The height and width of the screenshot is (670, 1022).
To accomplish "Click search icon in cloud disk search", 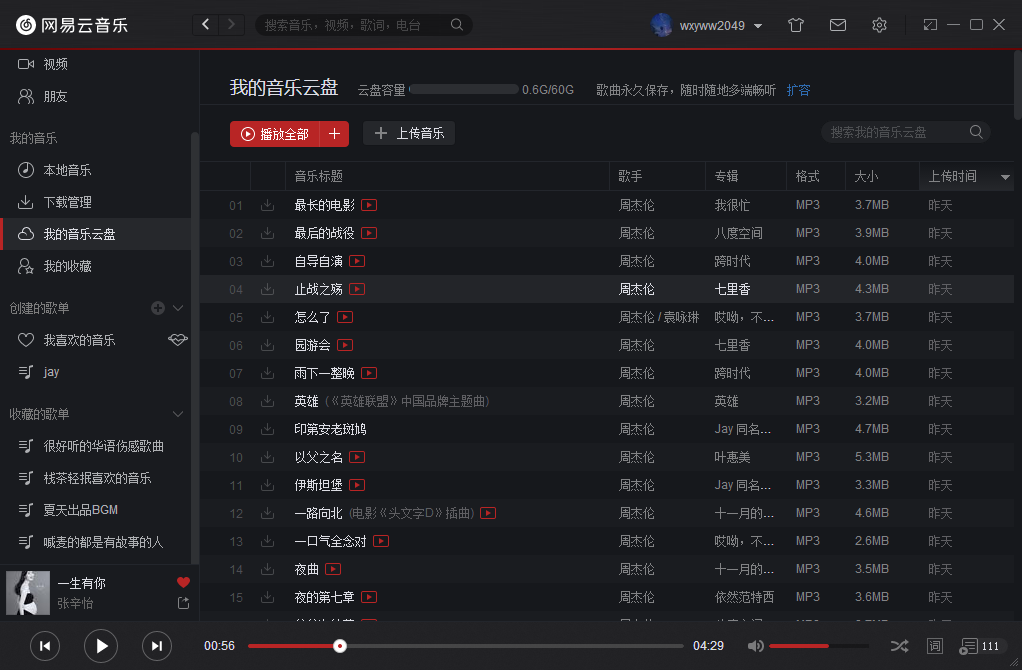I will tap(976, 132).
